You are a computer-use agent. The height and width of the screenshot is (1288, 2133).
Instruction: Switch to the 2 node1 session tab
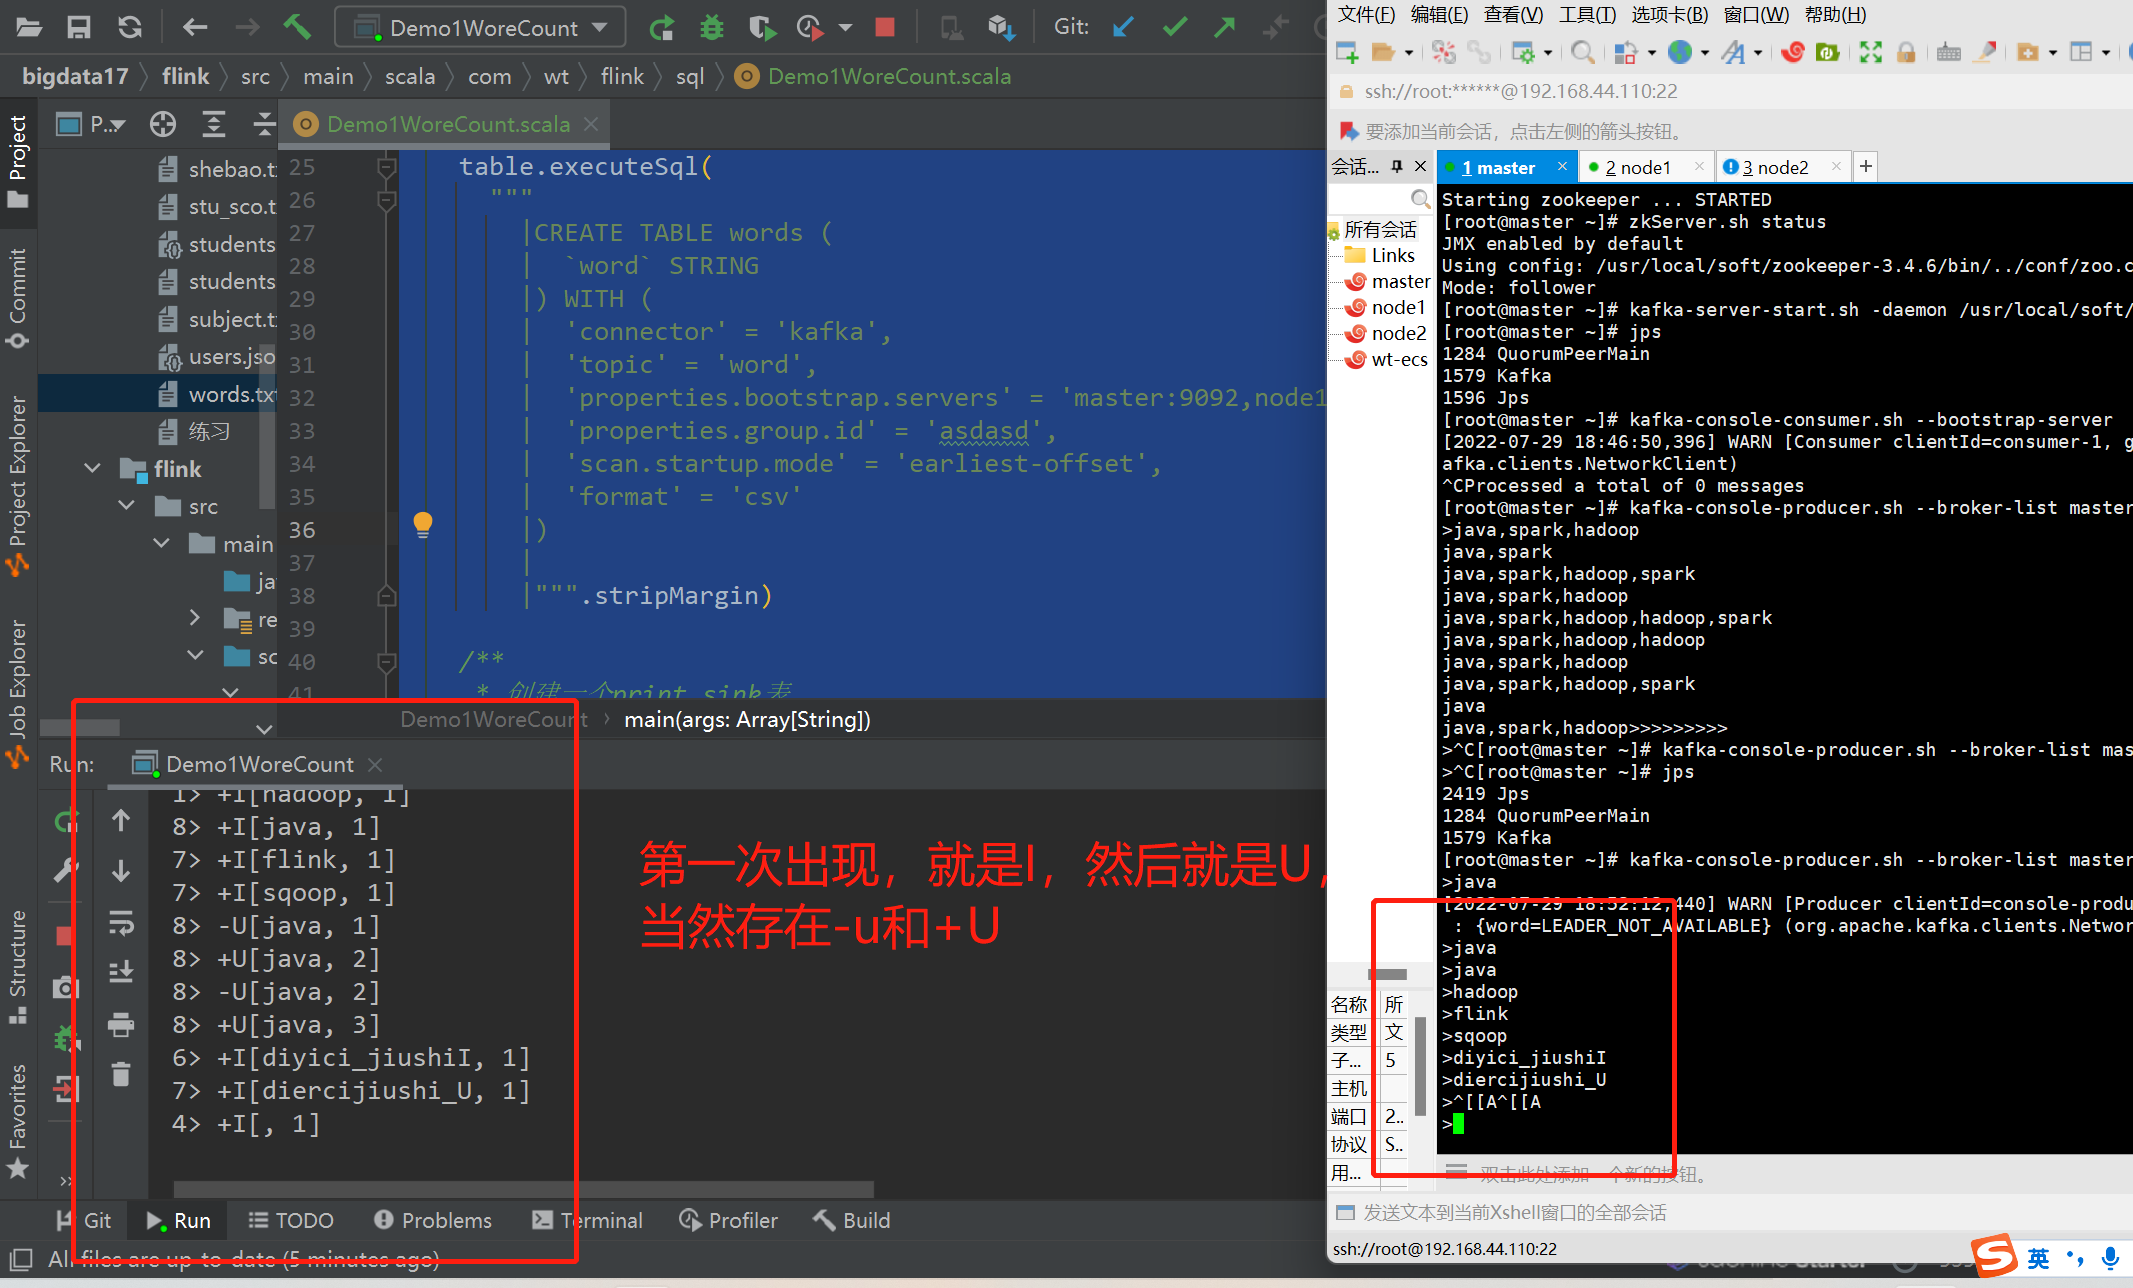(1637, 167)
